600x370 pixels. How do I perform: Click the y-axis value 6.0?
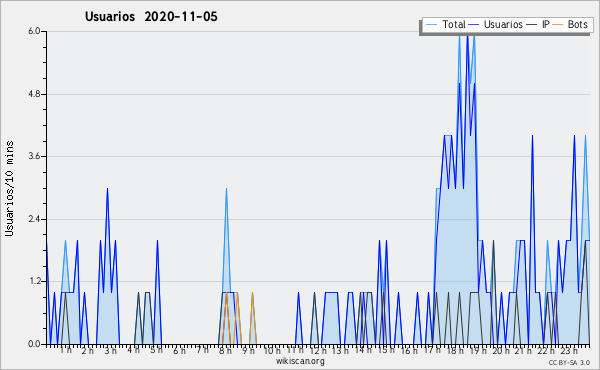pos(34,31)
